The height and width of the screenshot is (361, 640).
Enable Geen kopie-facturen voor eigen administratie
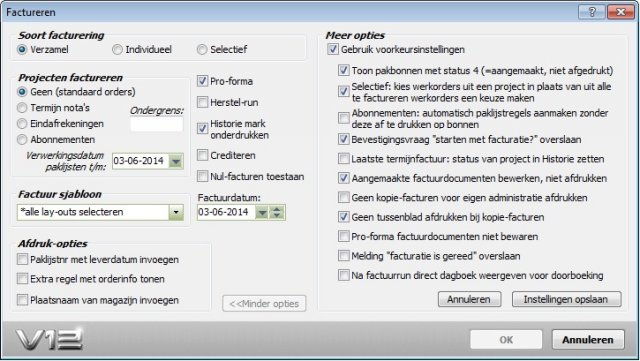344,198
